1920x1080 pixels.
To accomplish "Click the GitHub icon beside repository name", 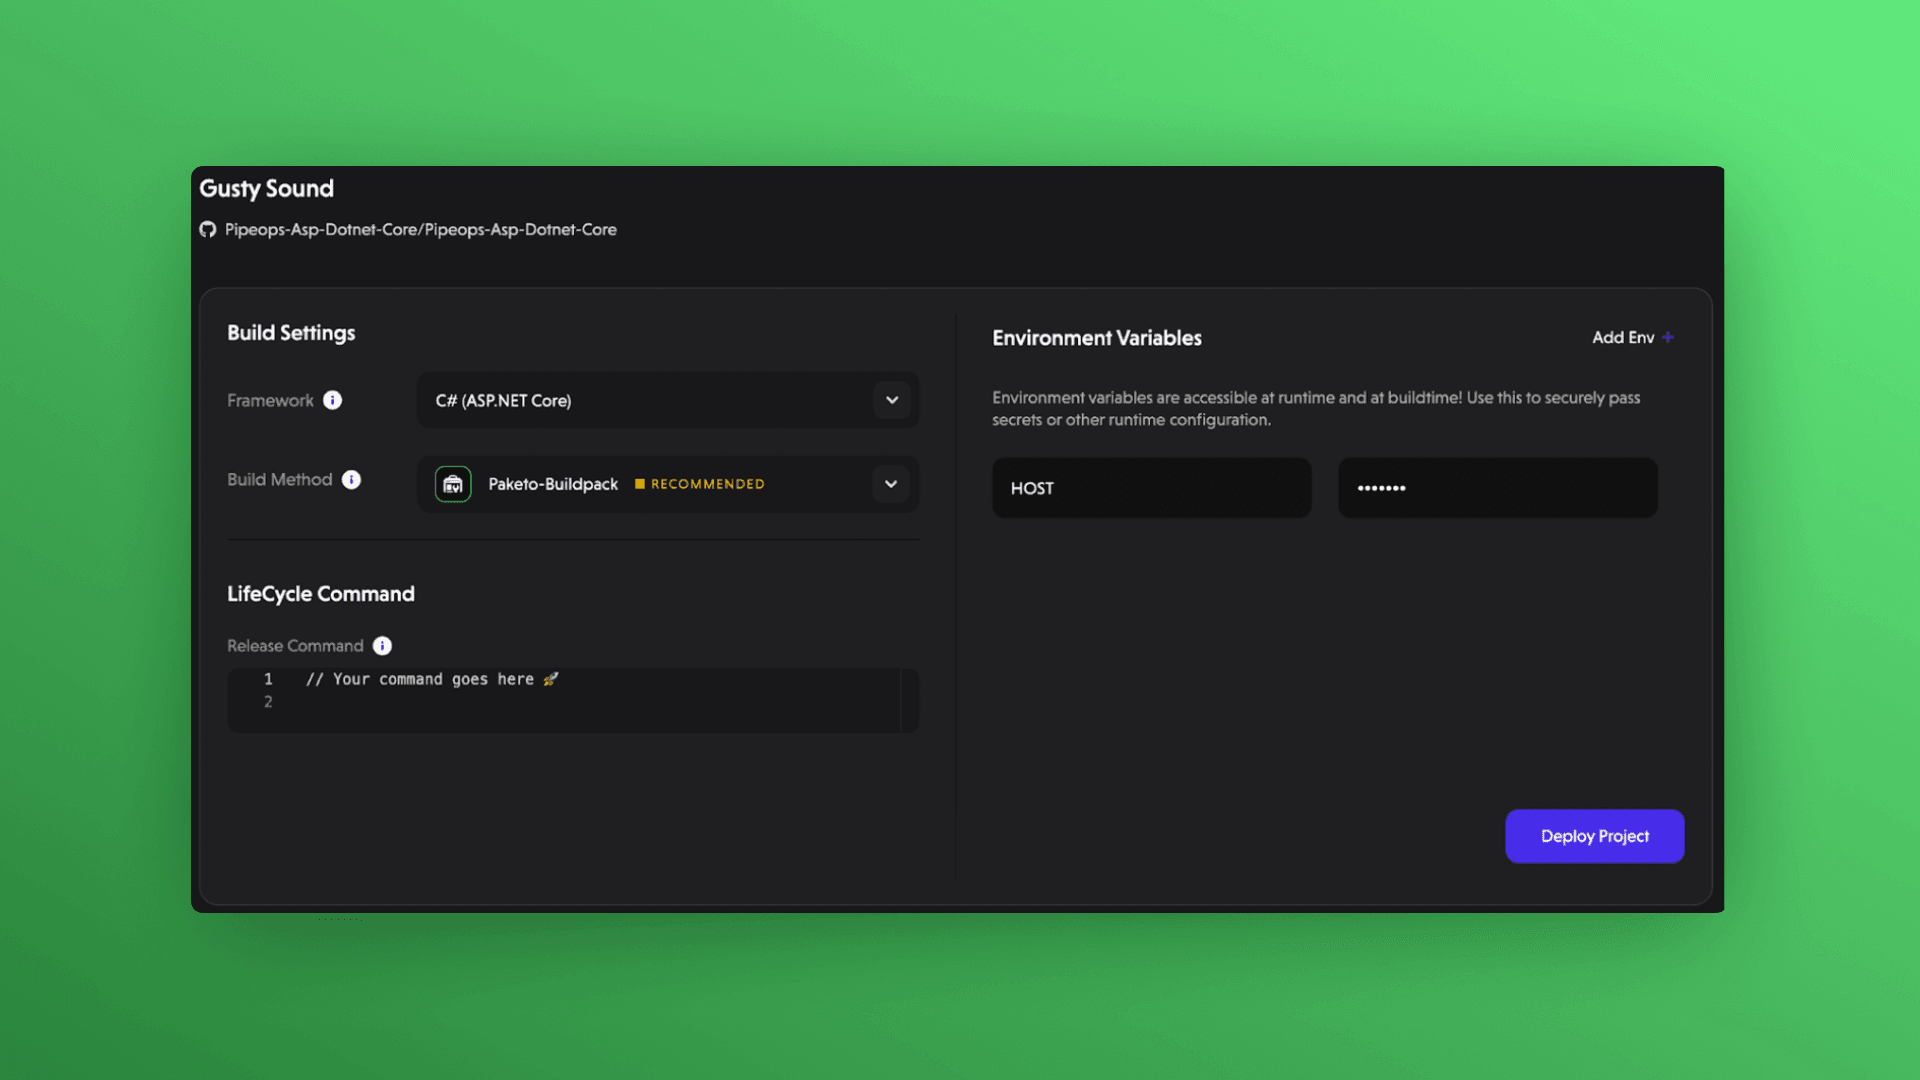I will click(x=208, y=230).
